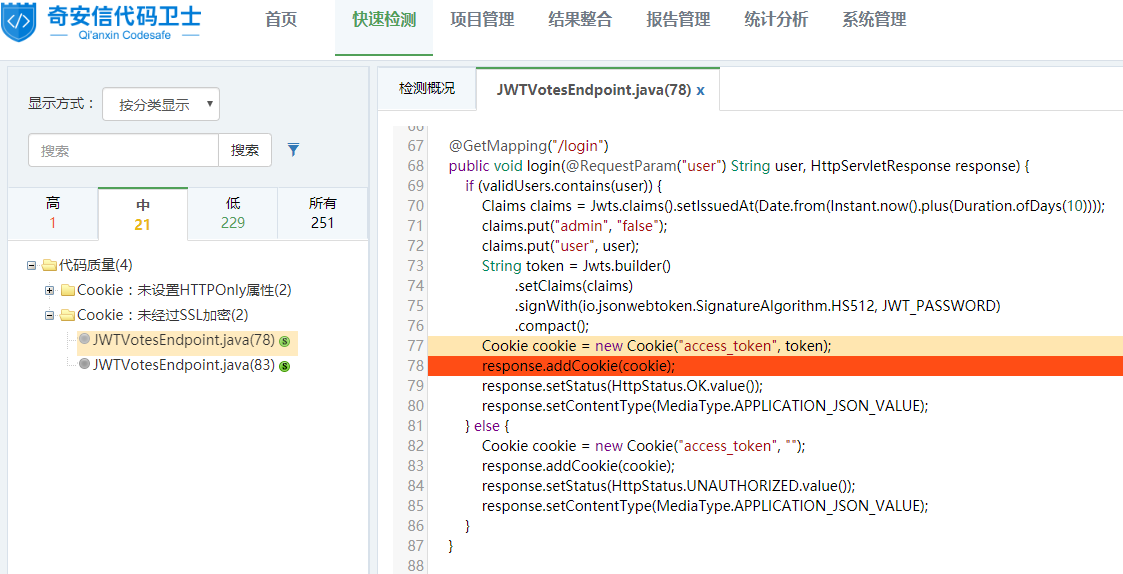
Task: Click the blue filter funnel icon
Action: 293,150
